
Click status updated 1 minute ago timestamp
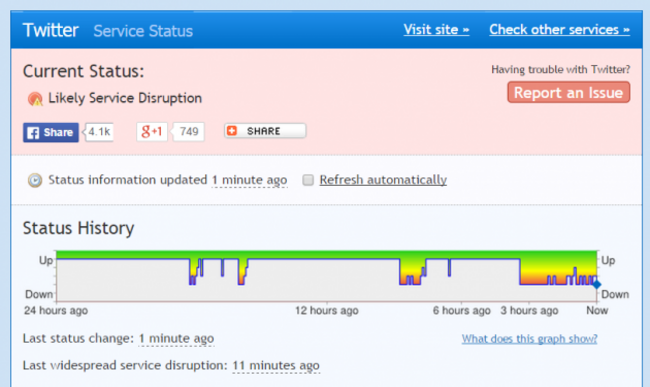point(250,180)
